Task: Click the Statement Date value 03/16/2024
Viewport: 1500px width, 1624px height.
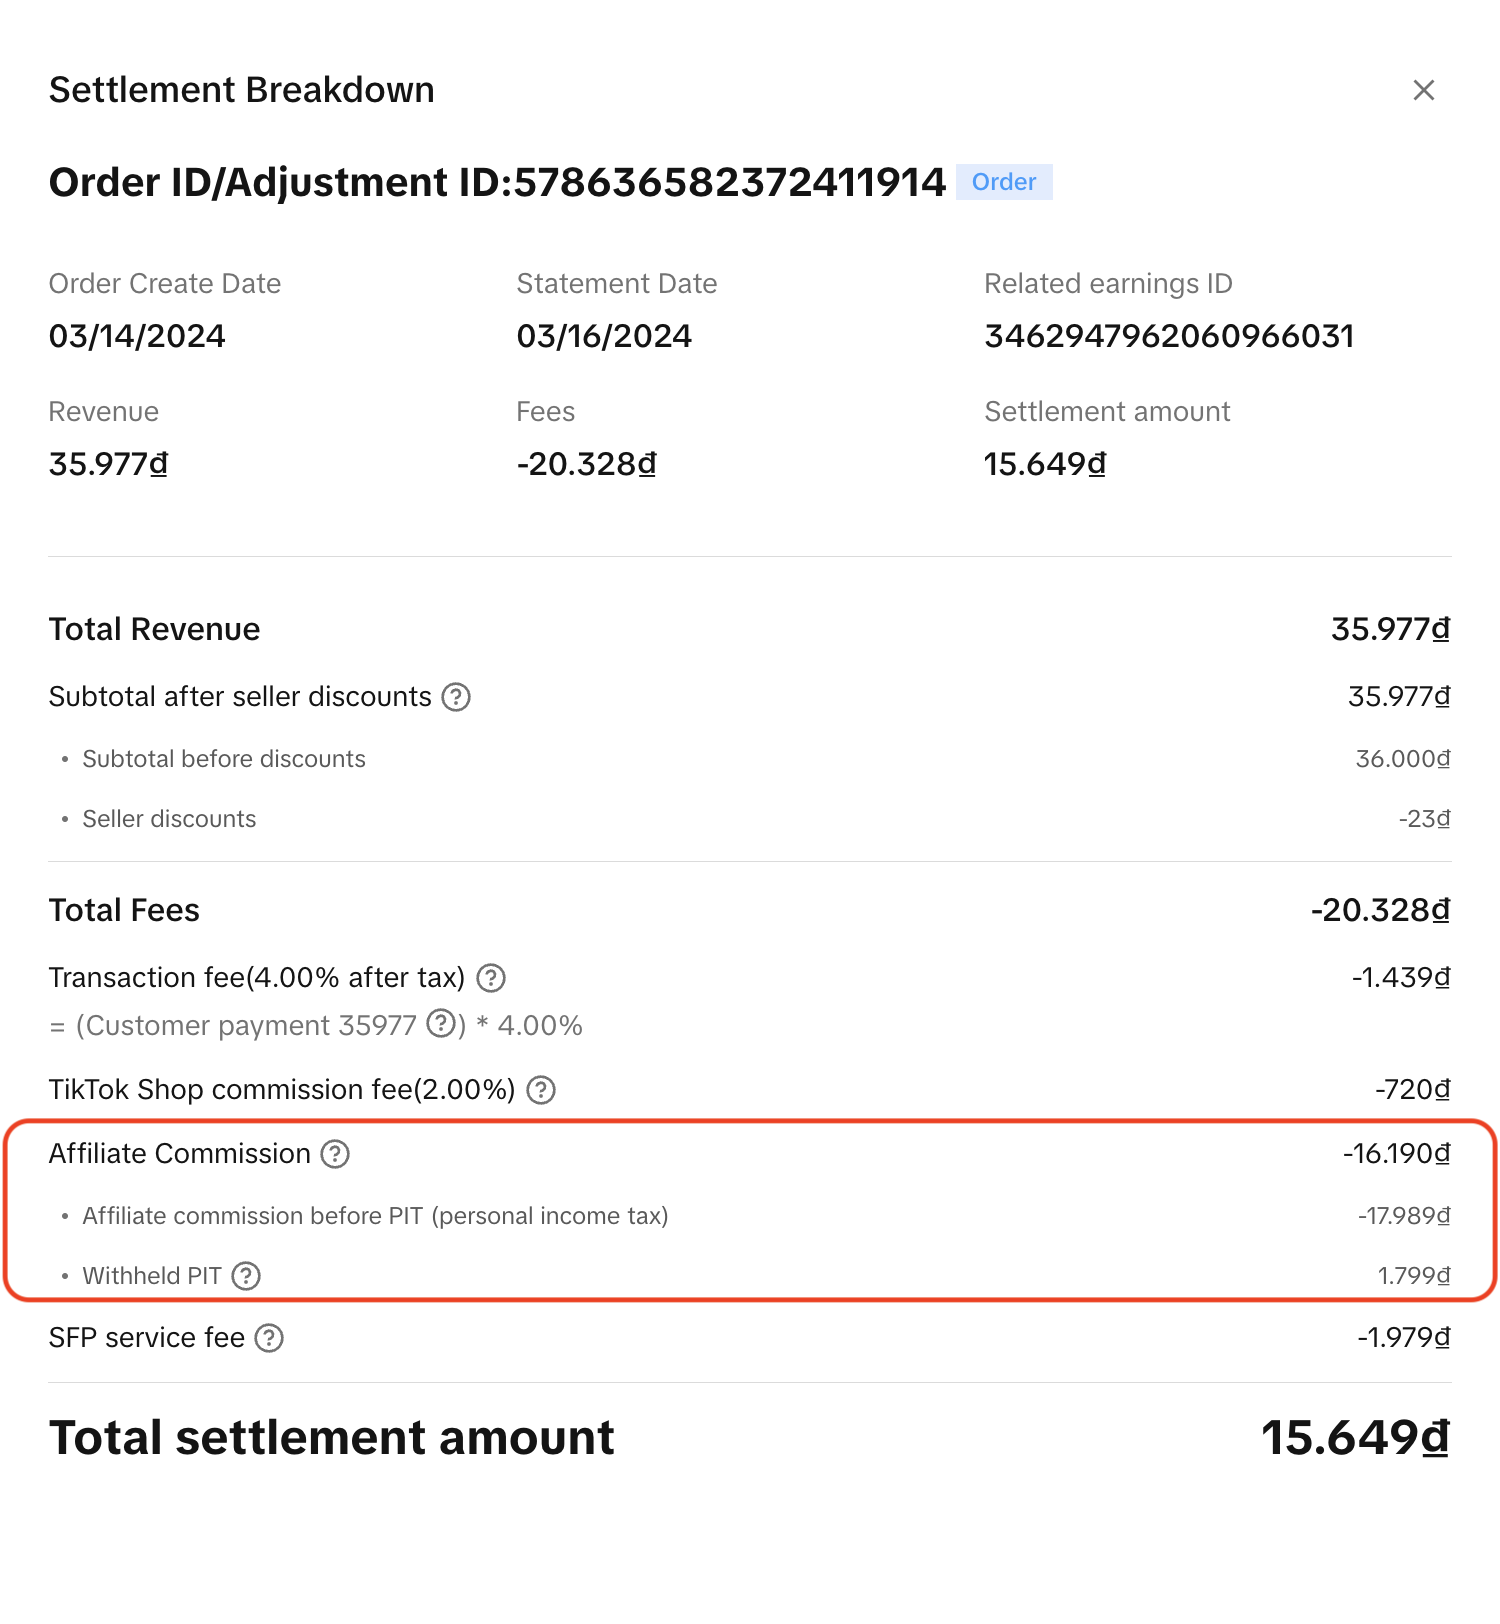Action: (604, 336)
